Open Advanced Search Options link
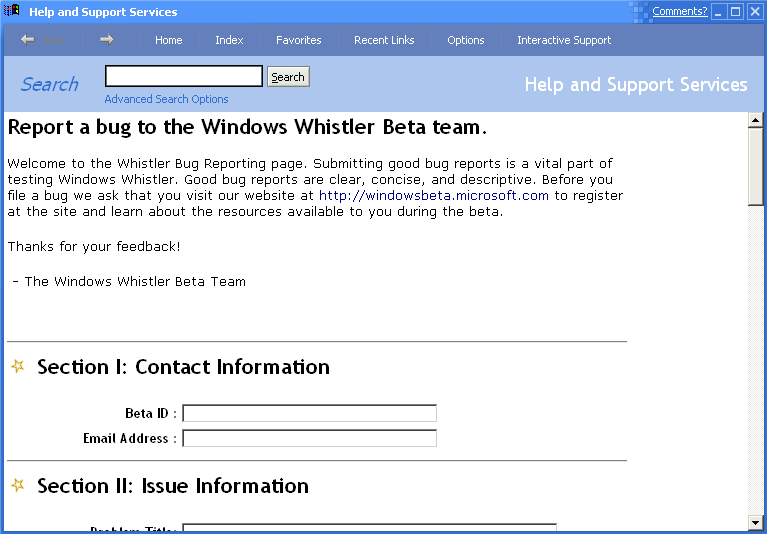 (x=166, y=99)
